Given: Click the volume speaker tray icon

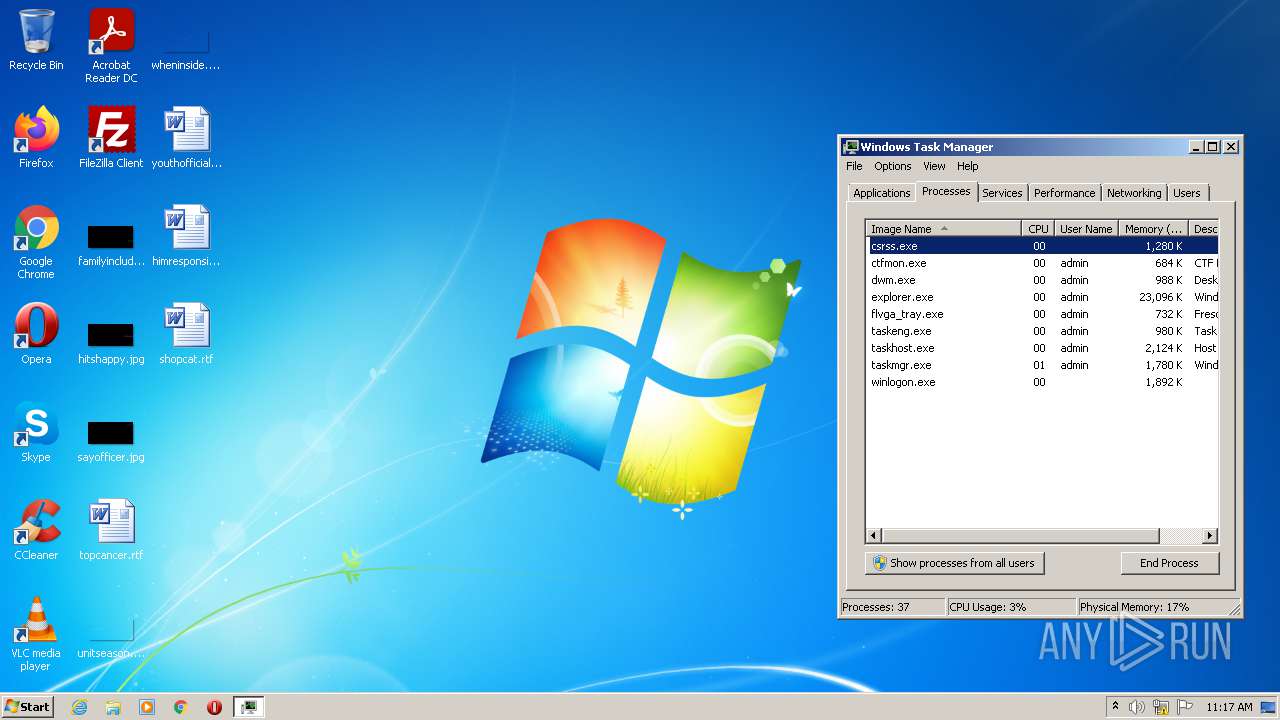Looking at the screenshot, I should 1137,707.
